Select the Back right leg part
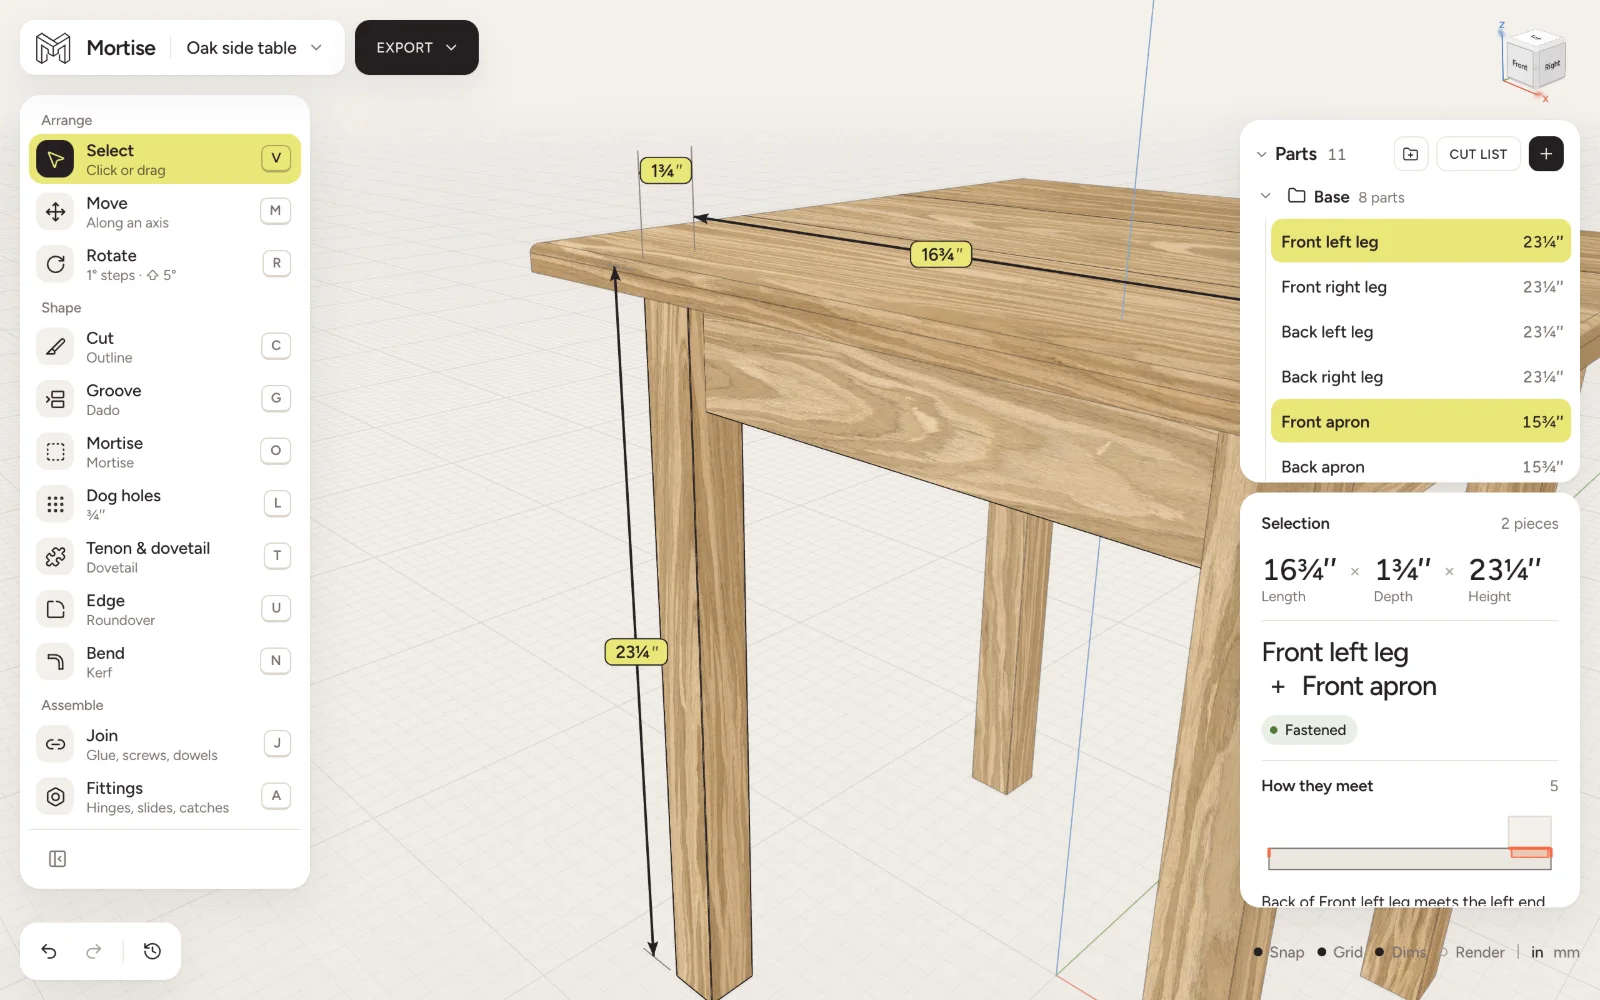The height and width of the screenshot is (1000, 1600). pos(1421,377)
